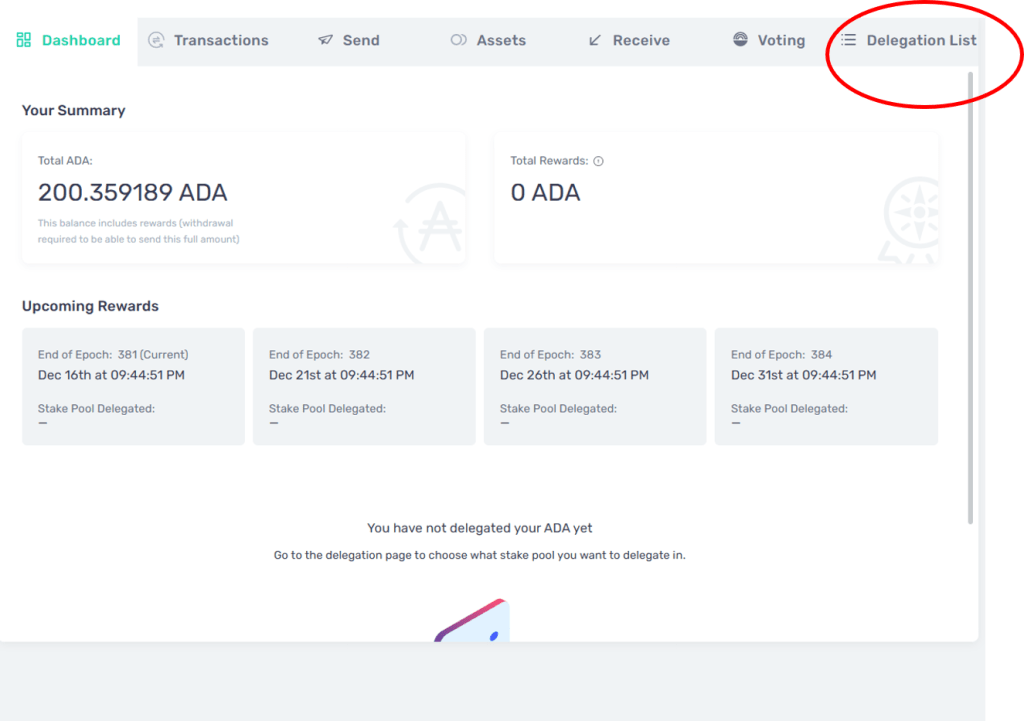Click the Total Rewards 0 ADA card
Screen dimensions: 1024x721
(716, 198)
